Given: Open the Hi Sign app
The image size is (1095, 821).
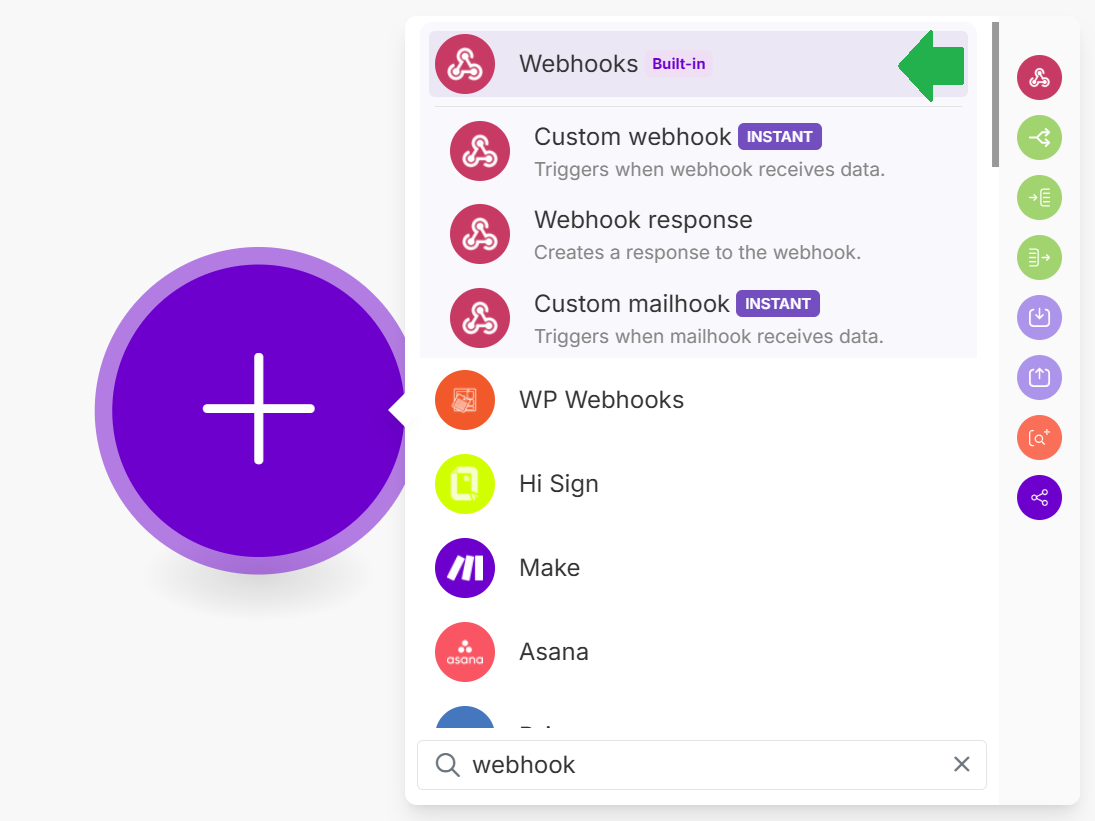Looking at the screenshot, I should (698, 484).
